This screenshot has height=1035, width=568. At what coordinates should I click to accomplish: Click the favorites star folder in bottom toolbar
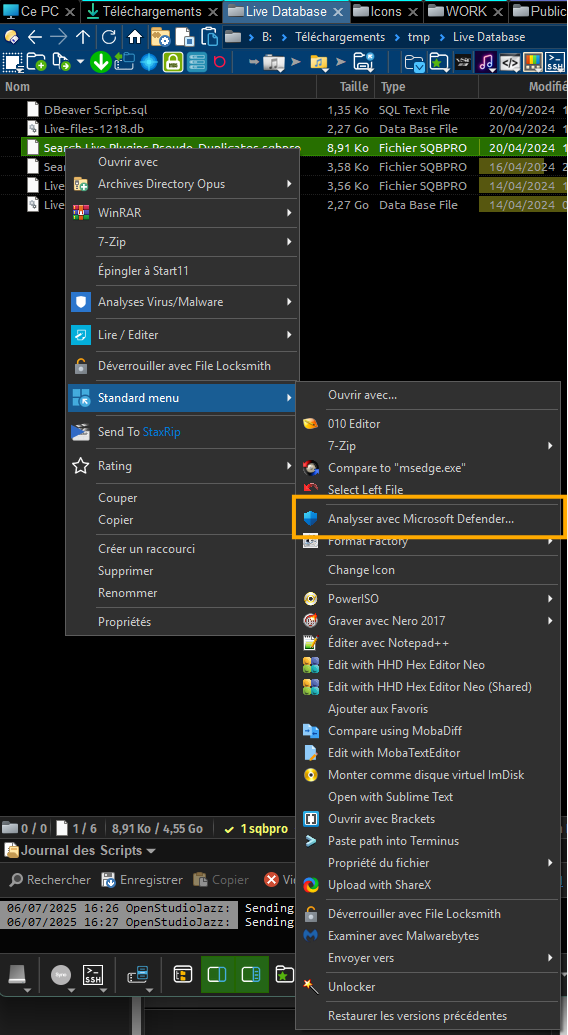[x=284, y=974]
